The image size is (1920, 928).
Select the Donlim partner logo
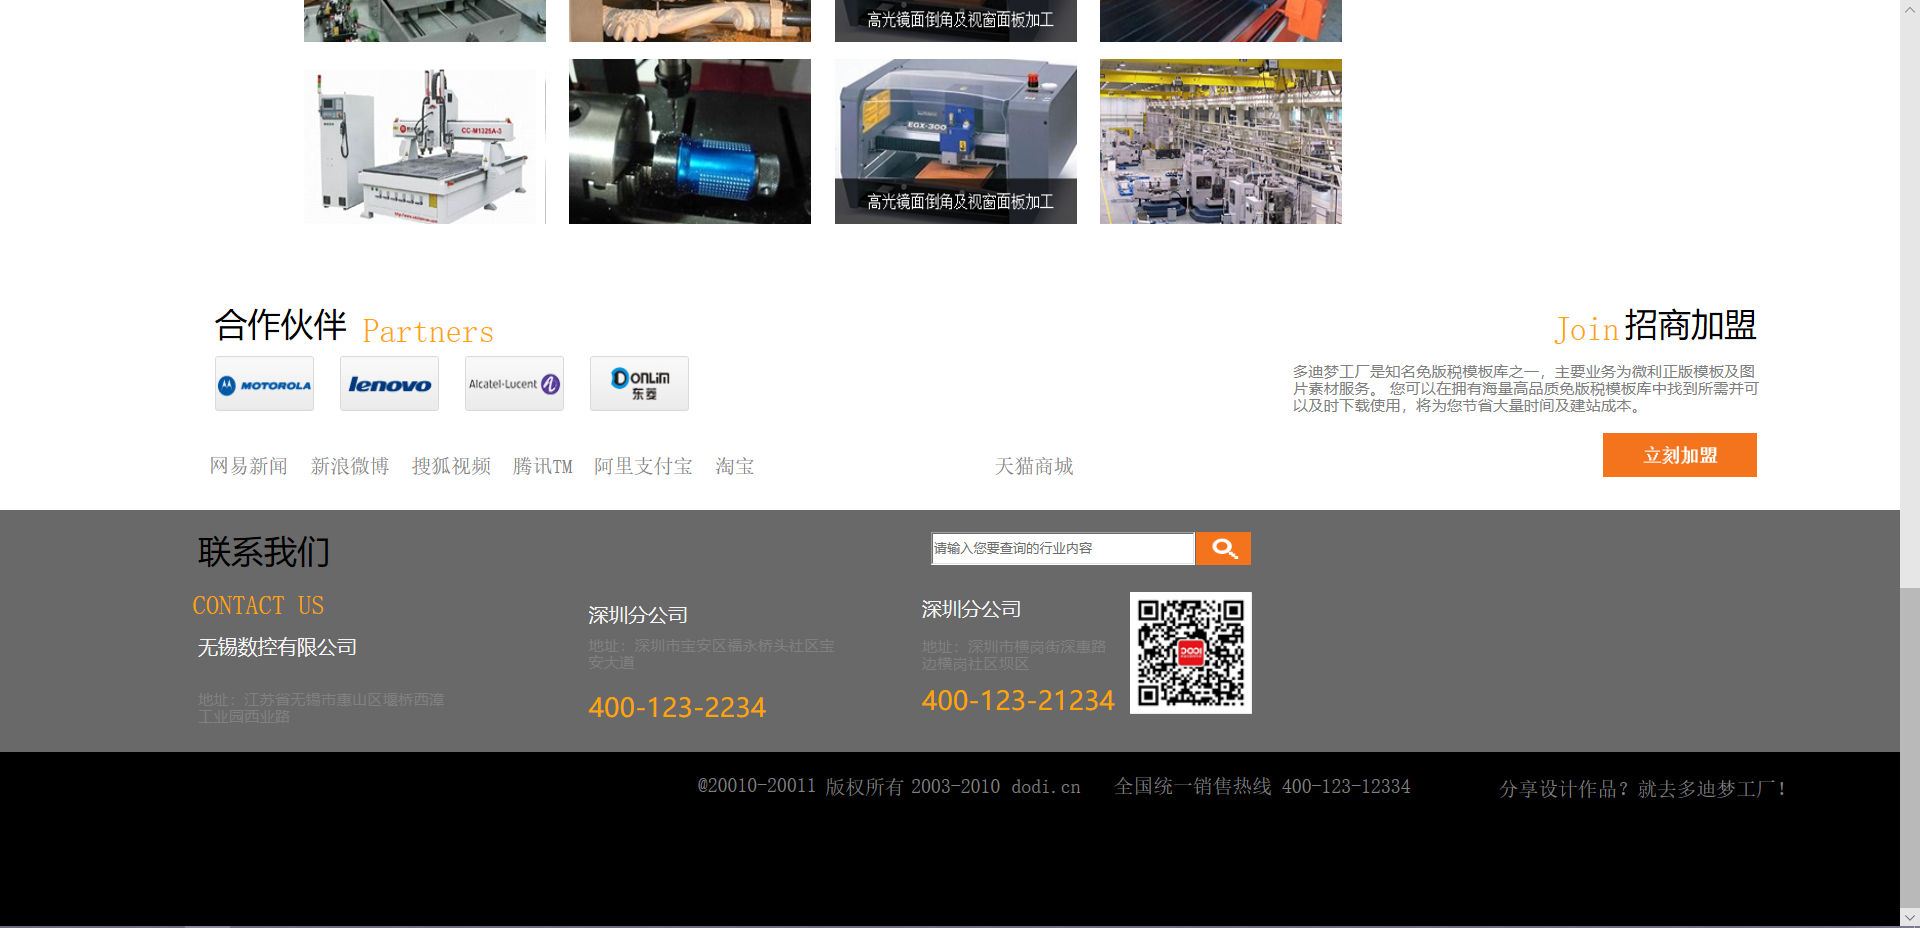[639, 384]
